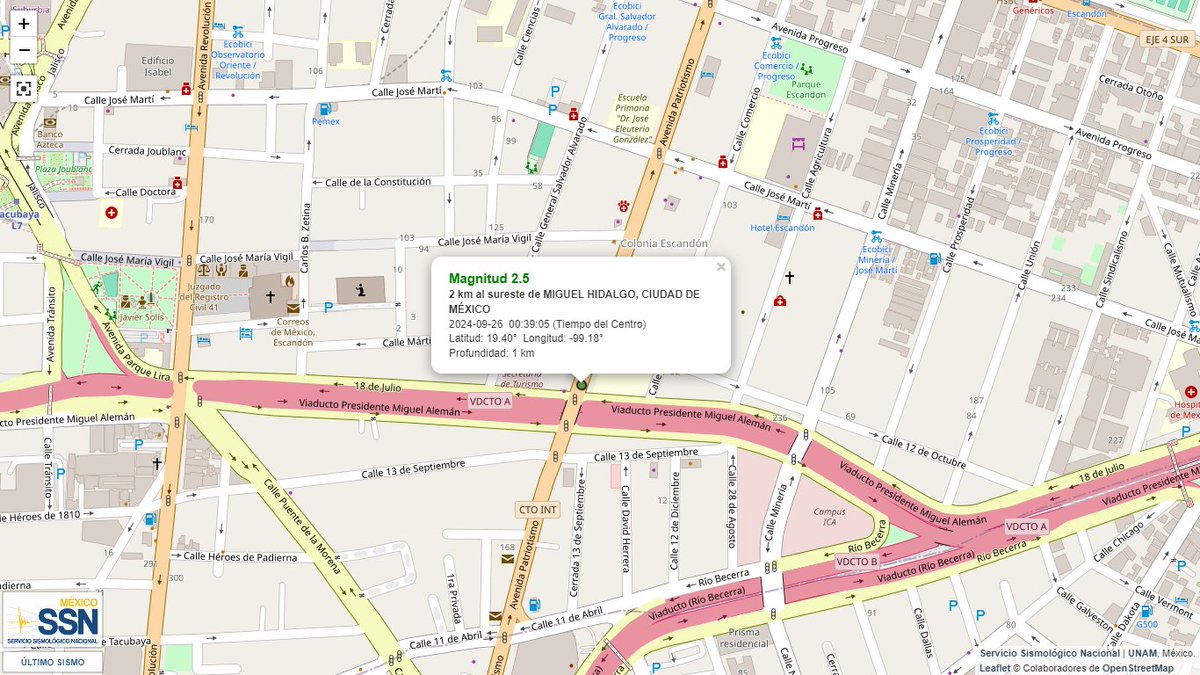Viewport: 1200px width, 675px height.
Task: Click the cross icon near Hotel Escandón
Action: tap(789, 277)
